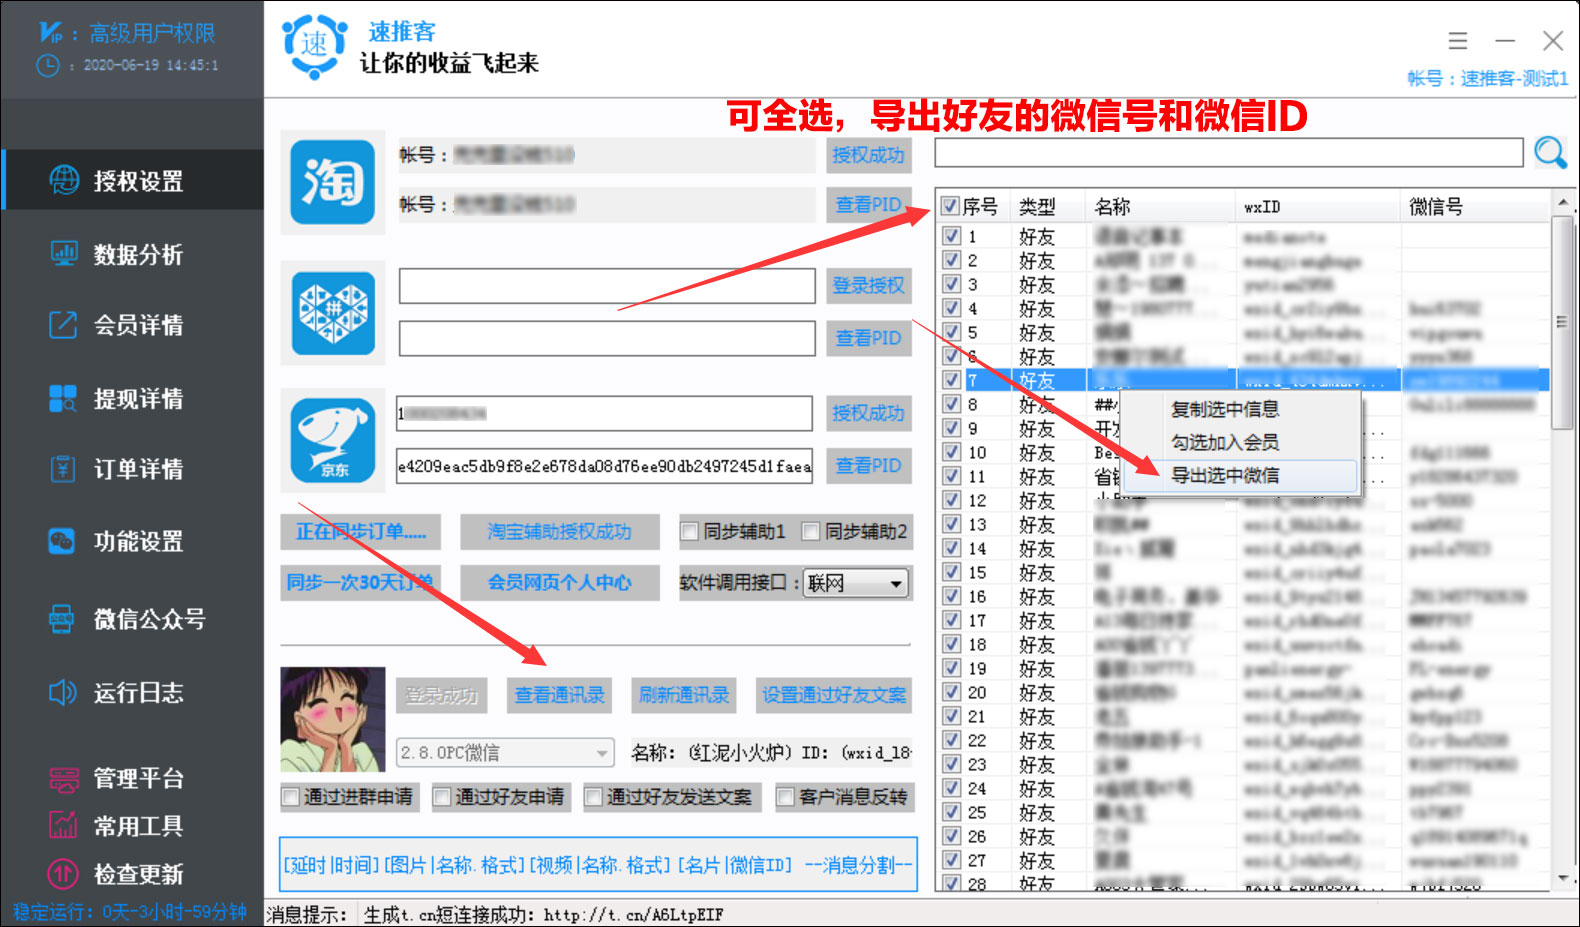The image size is (1580, 927).
Task: Open 会员网页个人中心
Action: (x=559, y=582)
